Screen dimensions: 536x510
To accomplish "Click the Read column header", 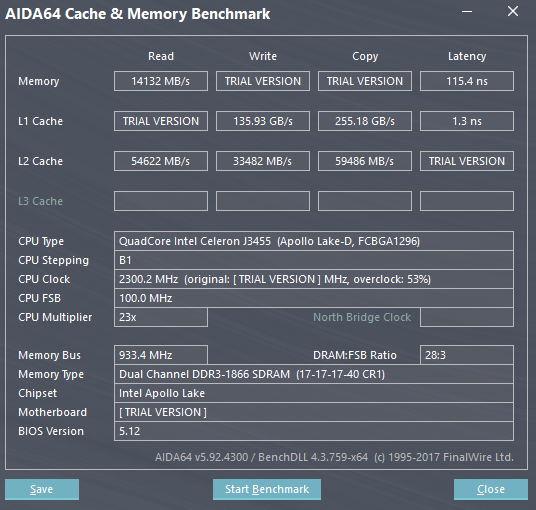I will [161, 56].
